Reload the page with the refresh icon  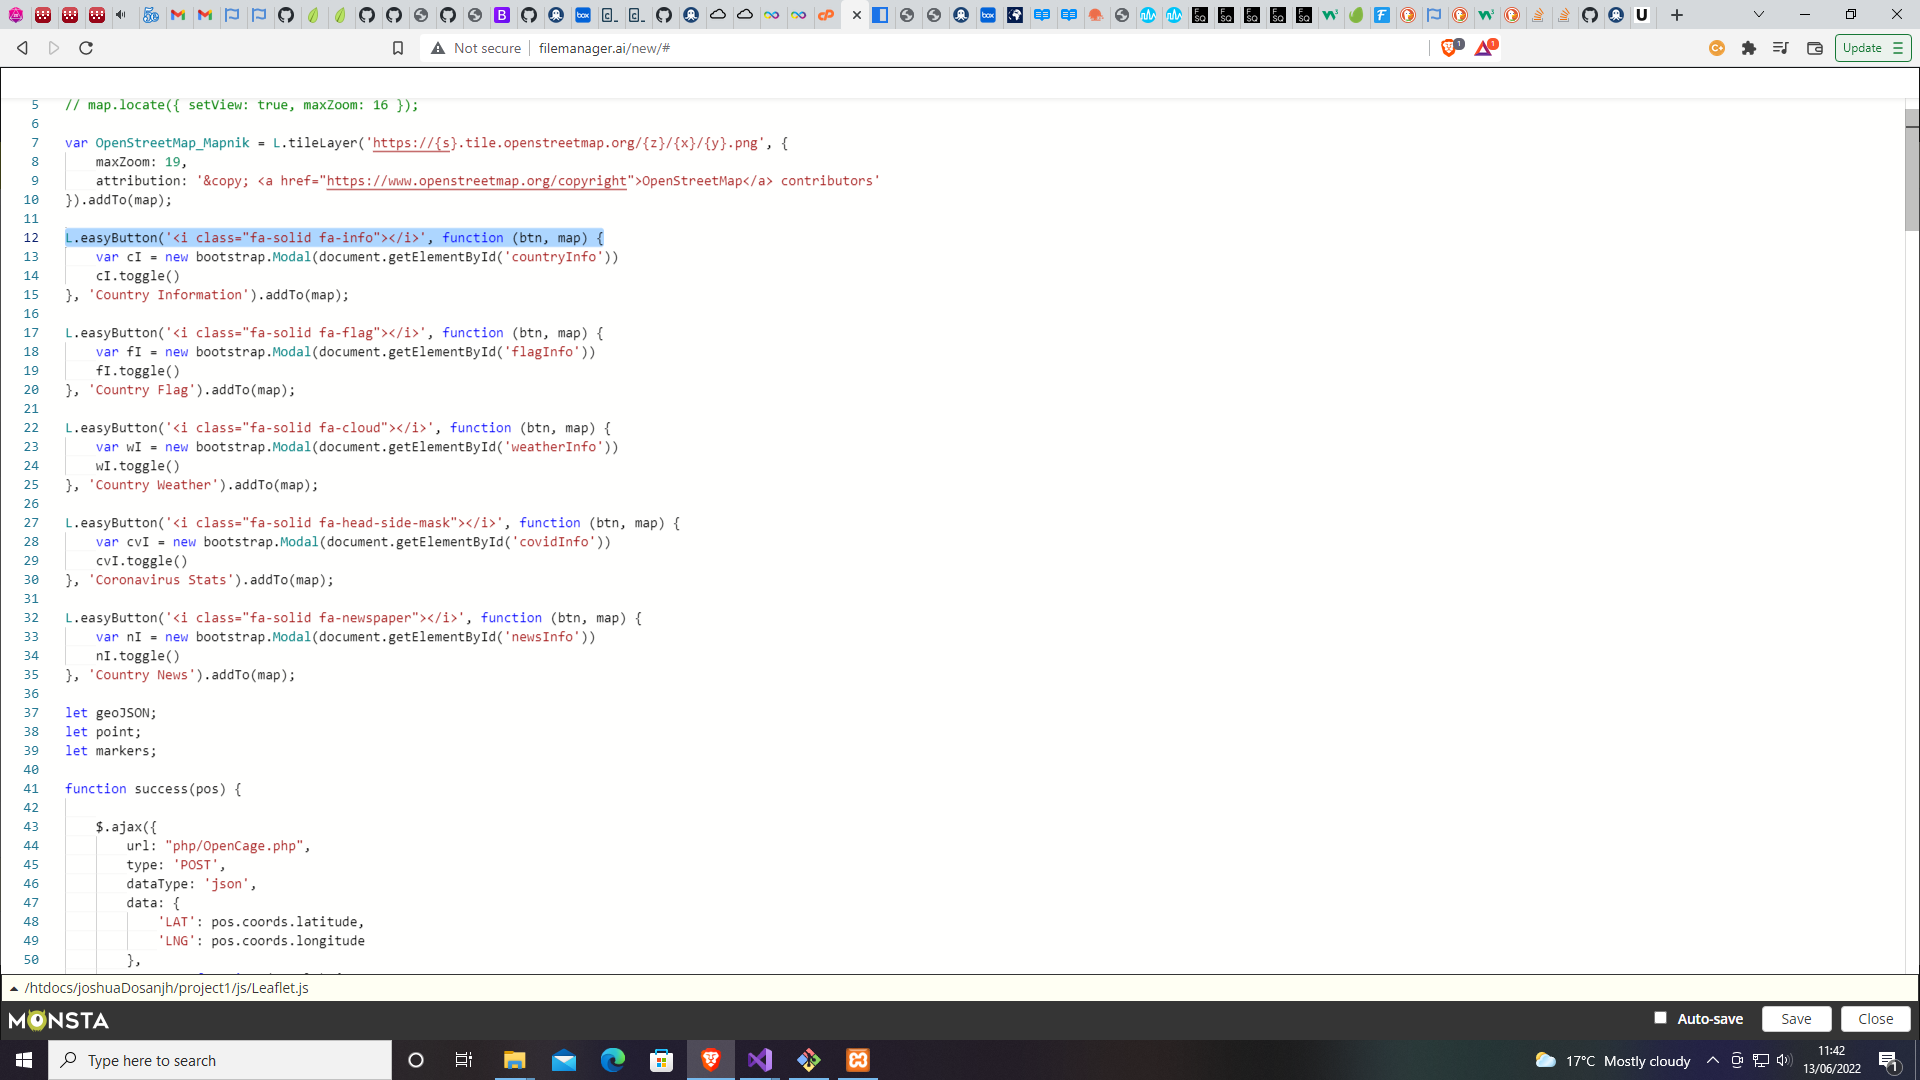tap(86, 47)
